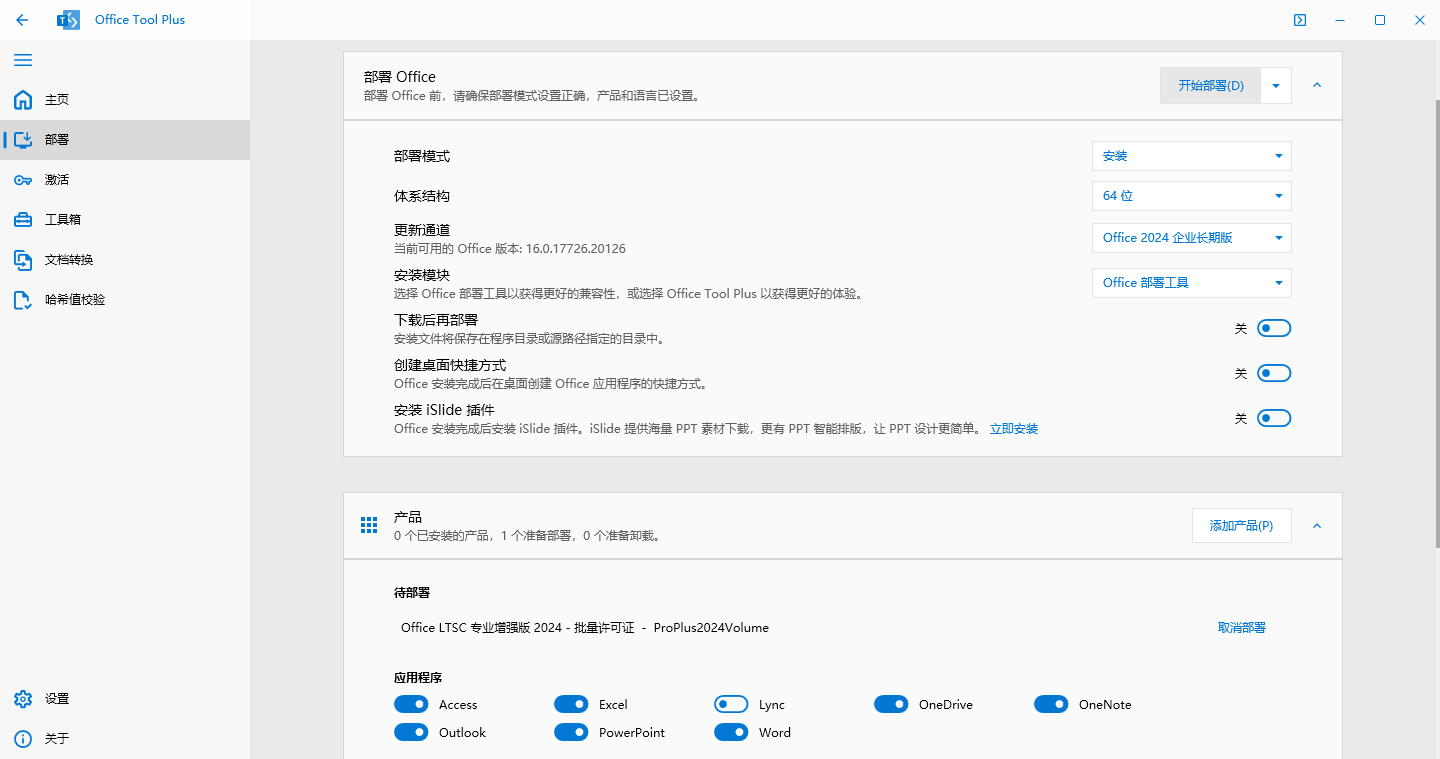Screen dimensions: 1440x759
Task: Switch off the OneNote toggle
Action: coord(1051,705)
